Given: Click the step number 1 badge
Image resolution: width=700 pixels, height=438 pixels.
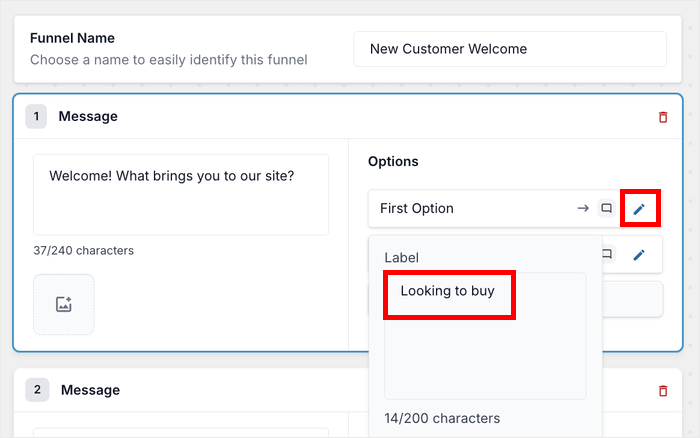Looking at the screenshot, I should pos(37,117).
